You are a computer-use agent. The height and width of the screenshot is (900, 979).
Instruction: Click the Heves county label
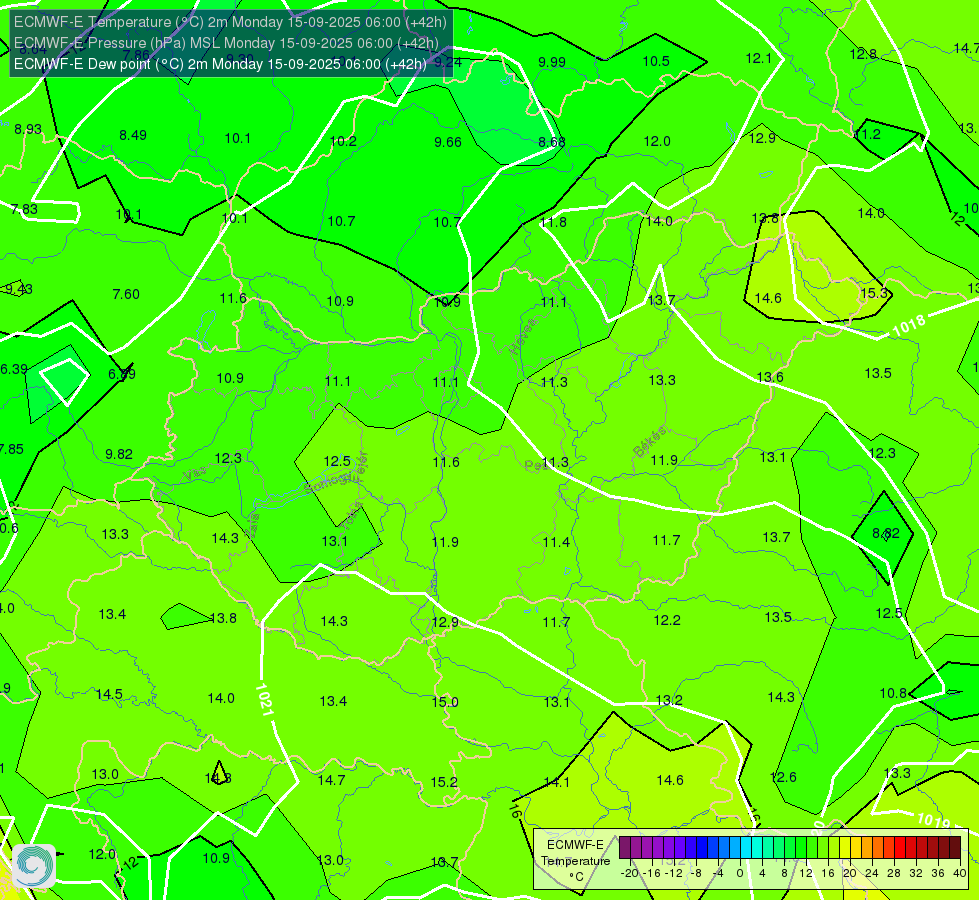coord(523,336)
